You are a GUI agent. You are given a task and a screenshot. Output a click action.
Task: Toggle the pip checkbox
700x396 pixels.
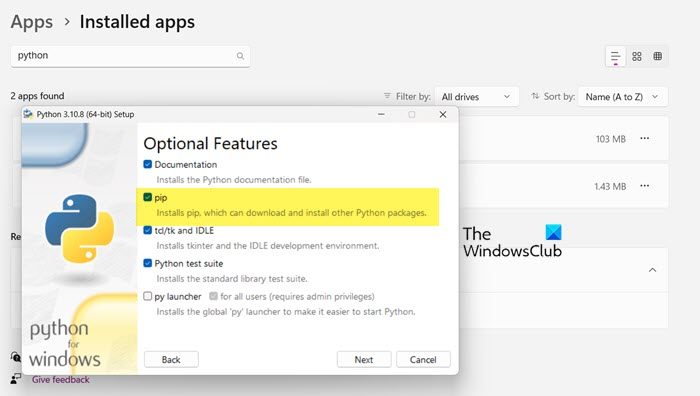pos(148,197)
